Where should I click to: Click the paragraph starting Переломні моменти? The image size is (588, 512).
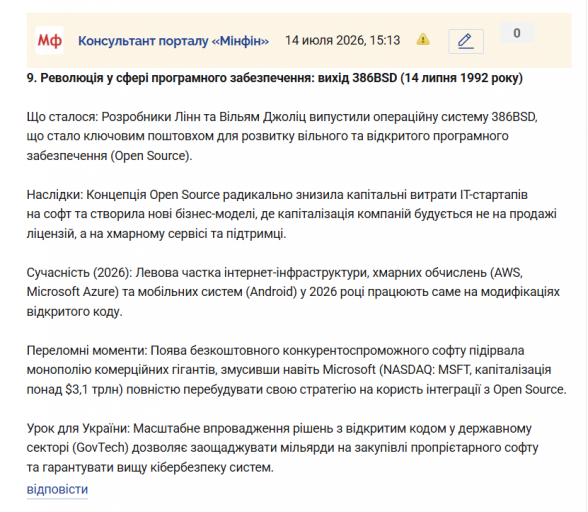coord(296,370)
